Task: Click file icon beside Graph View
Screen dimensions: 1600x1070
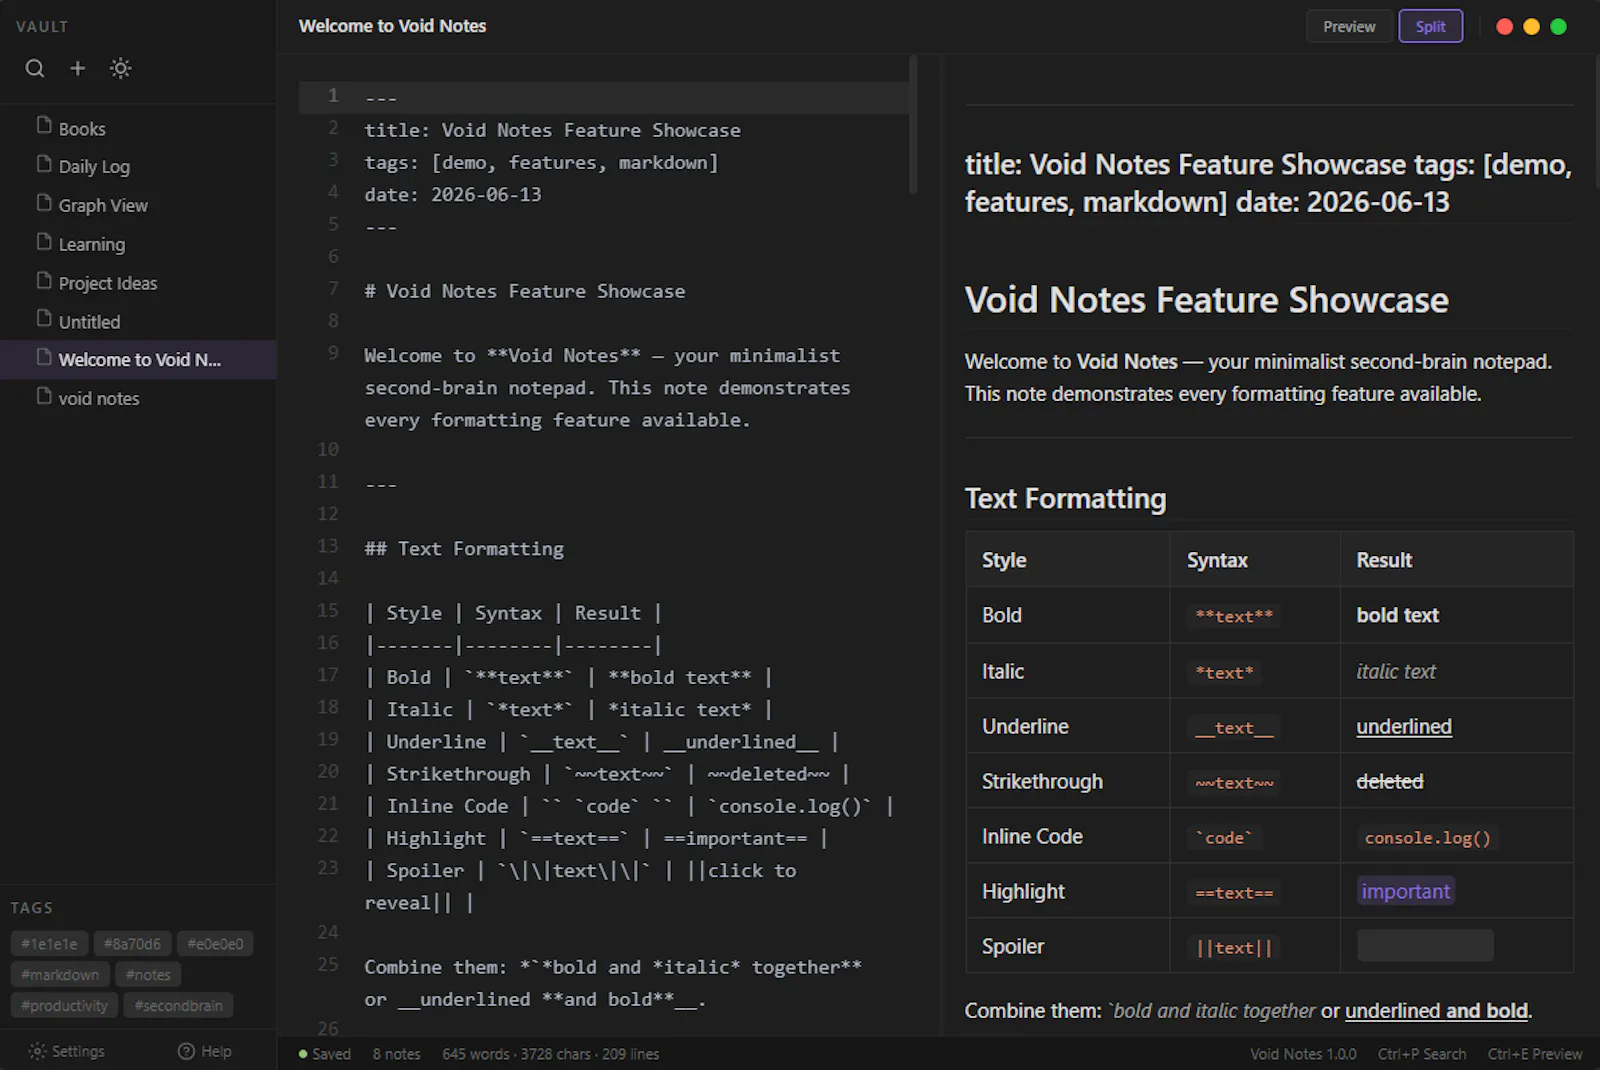Action: [44, 203]
